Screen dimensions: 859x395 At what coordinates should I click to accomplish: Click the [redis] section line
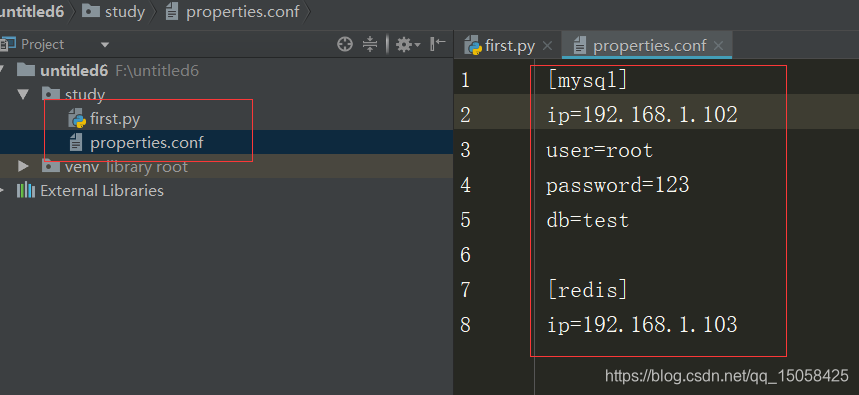[x=587, y=289]
